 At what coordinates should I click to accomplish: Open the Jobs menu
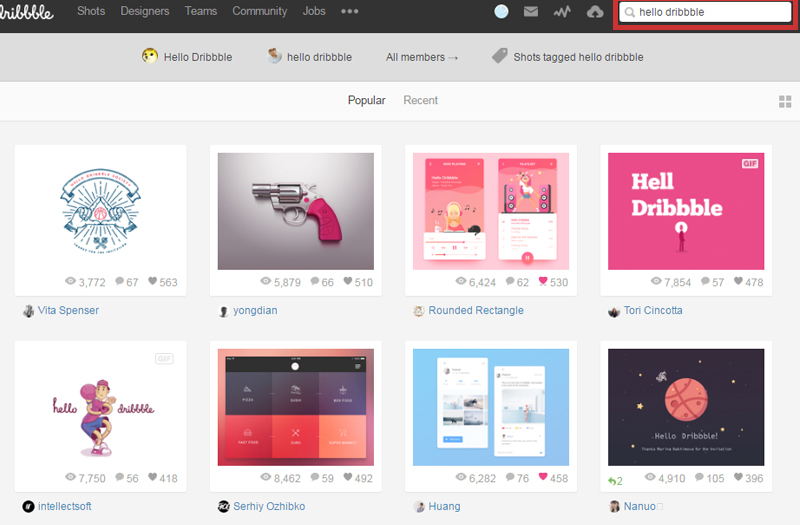pyautogui.click(x=314, y=11)
